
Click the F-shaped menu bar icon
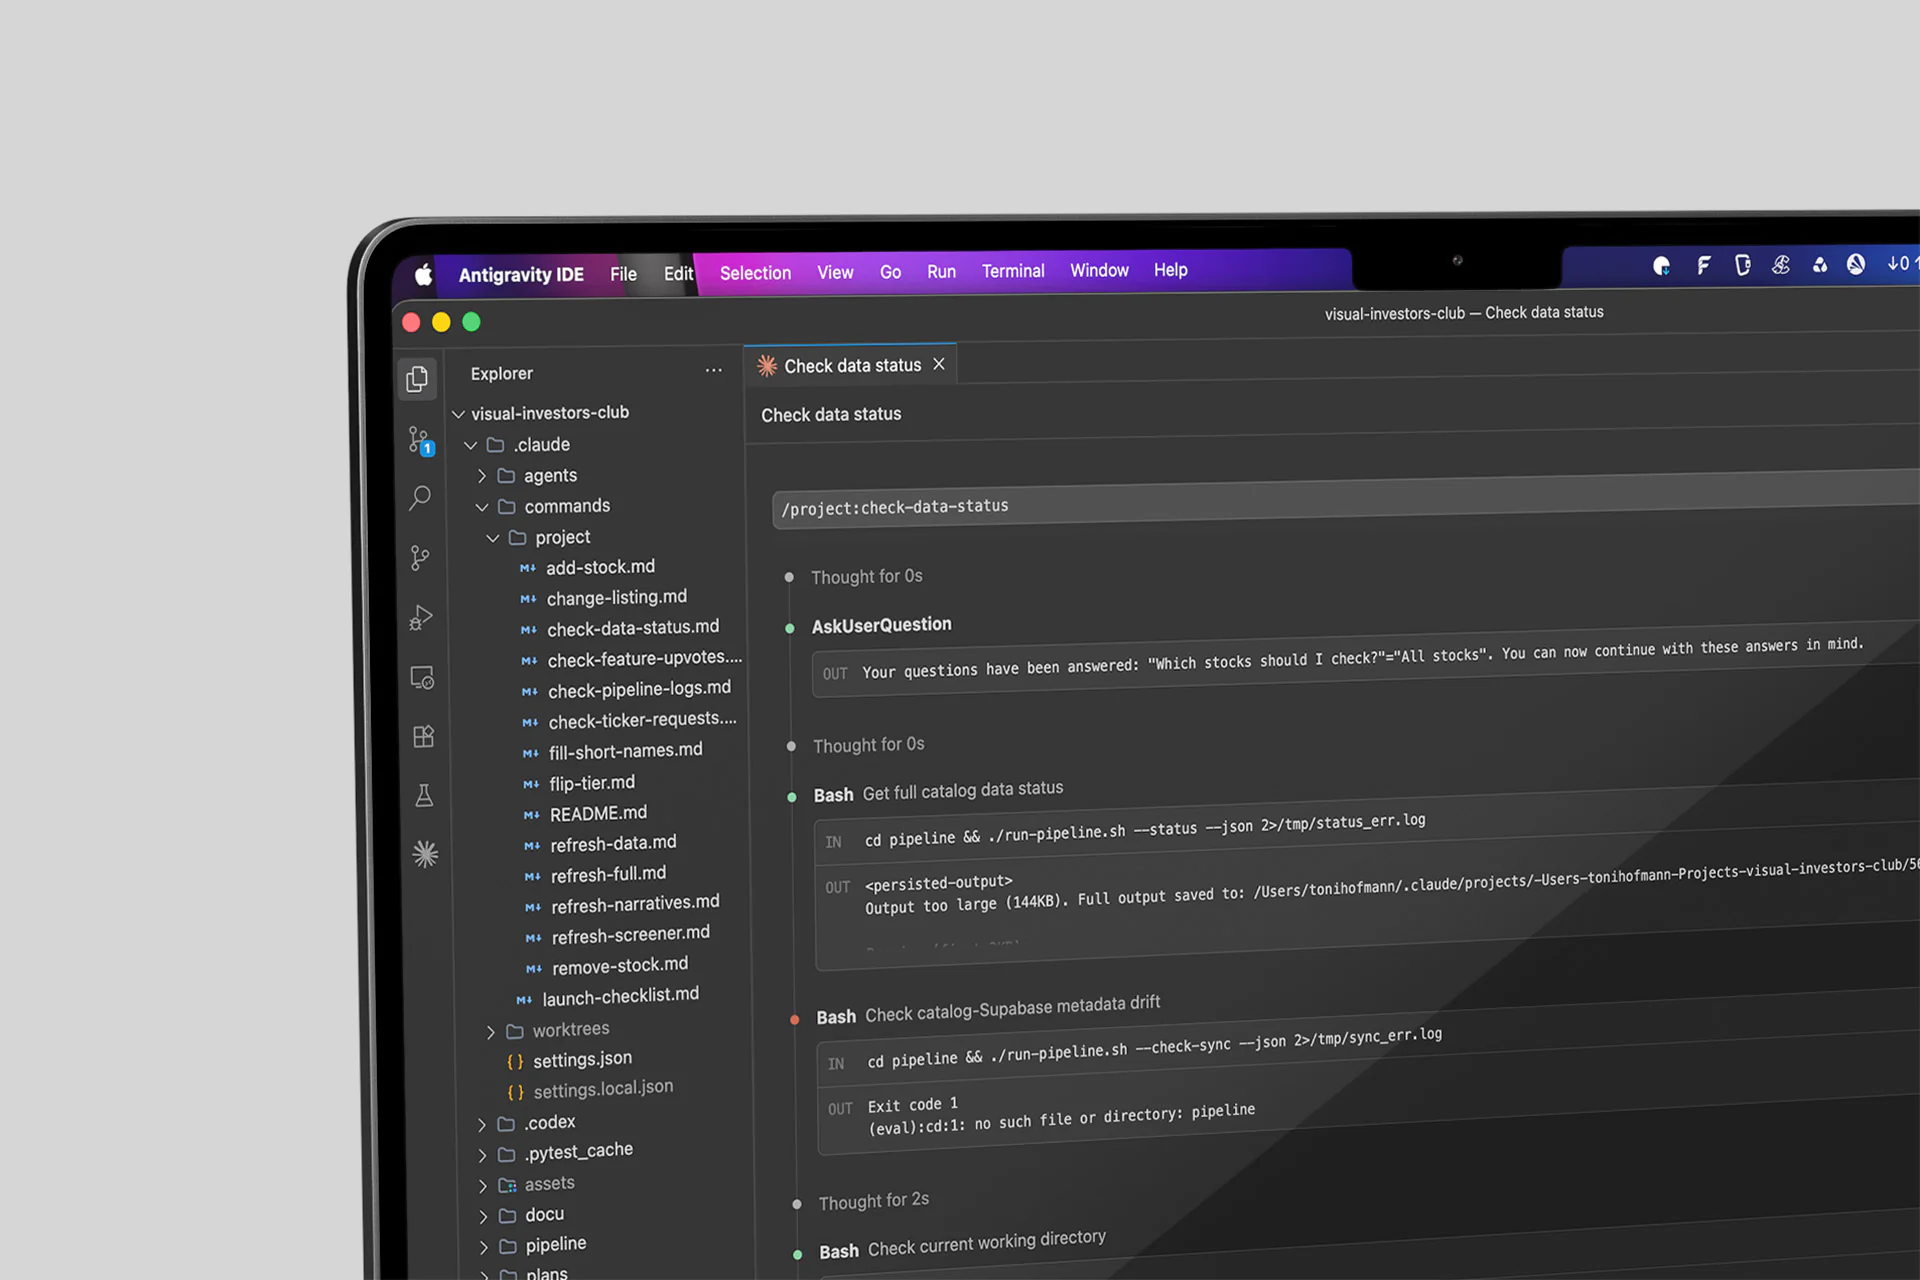click(x=1703, y=265)
